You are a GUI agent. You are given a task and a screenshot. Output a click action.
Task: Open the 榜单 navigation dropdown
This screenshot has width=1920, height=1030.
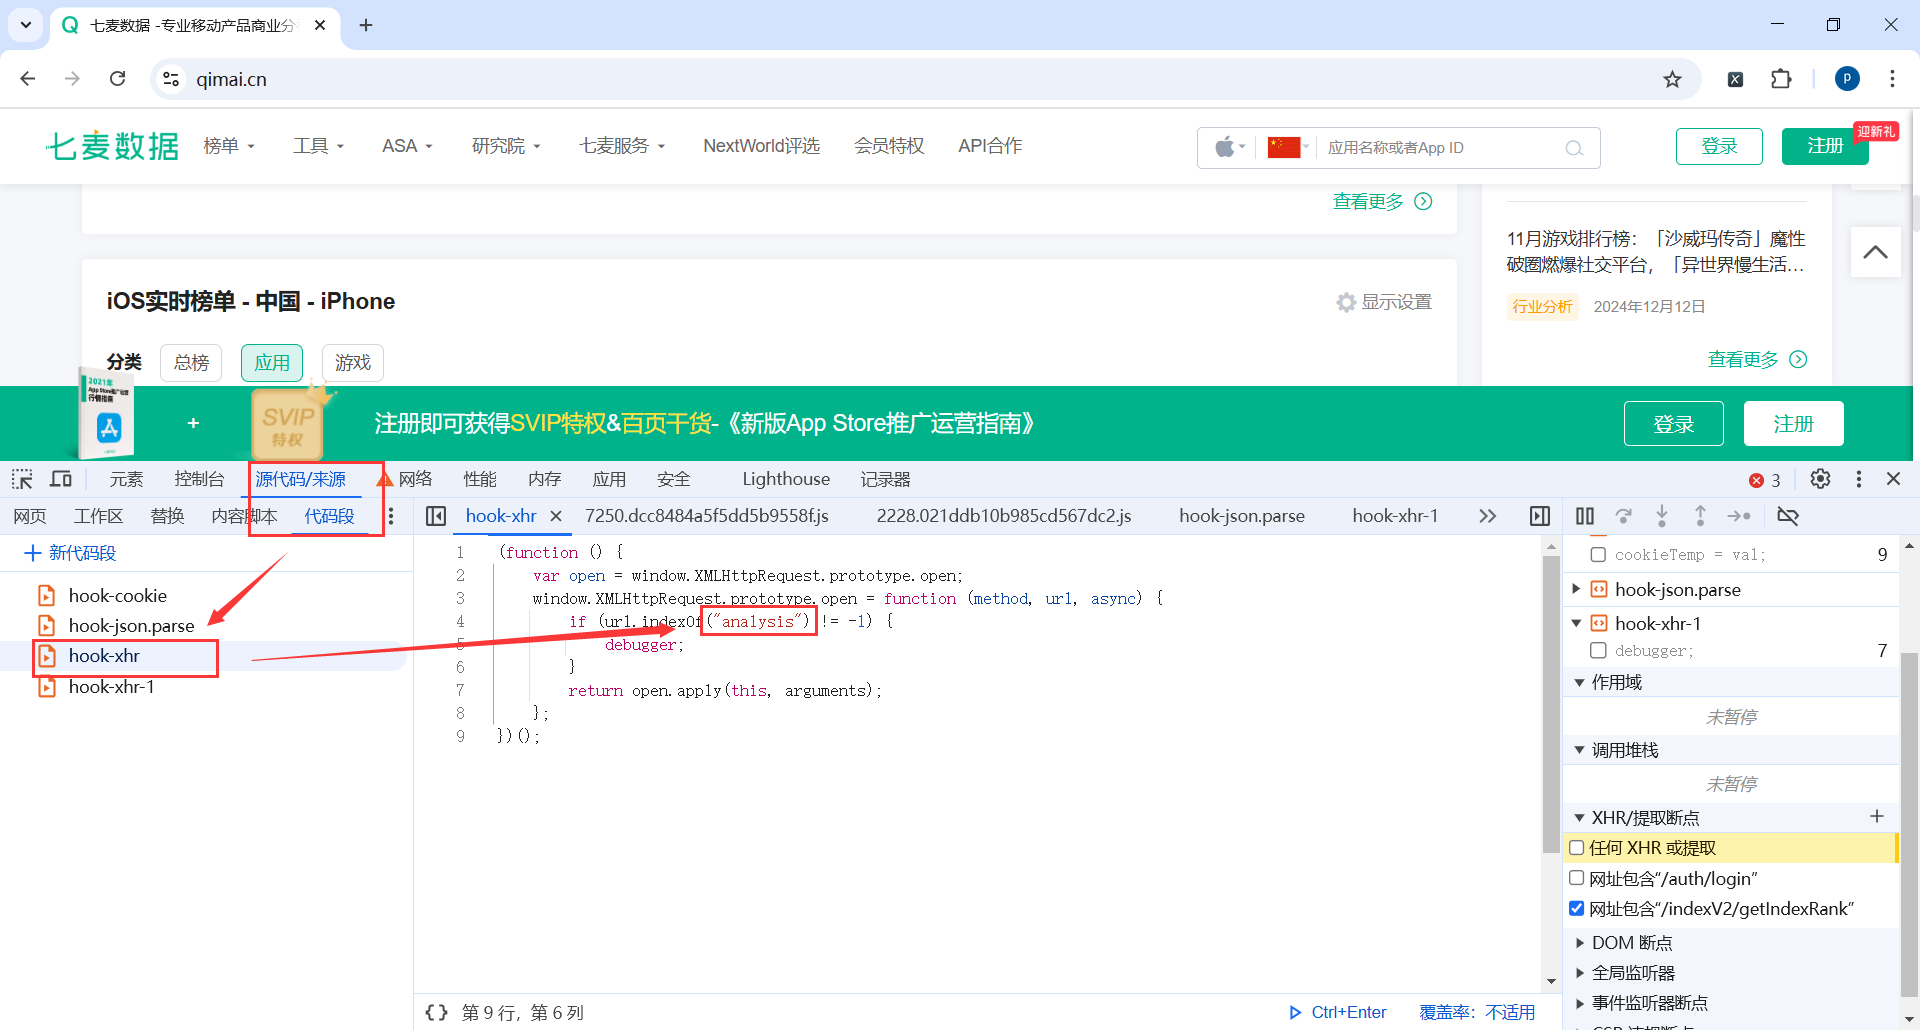229,146
